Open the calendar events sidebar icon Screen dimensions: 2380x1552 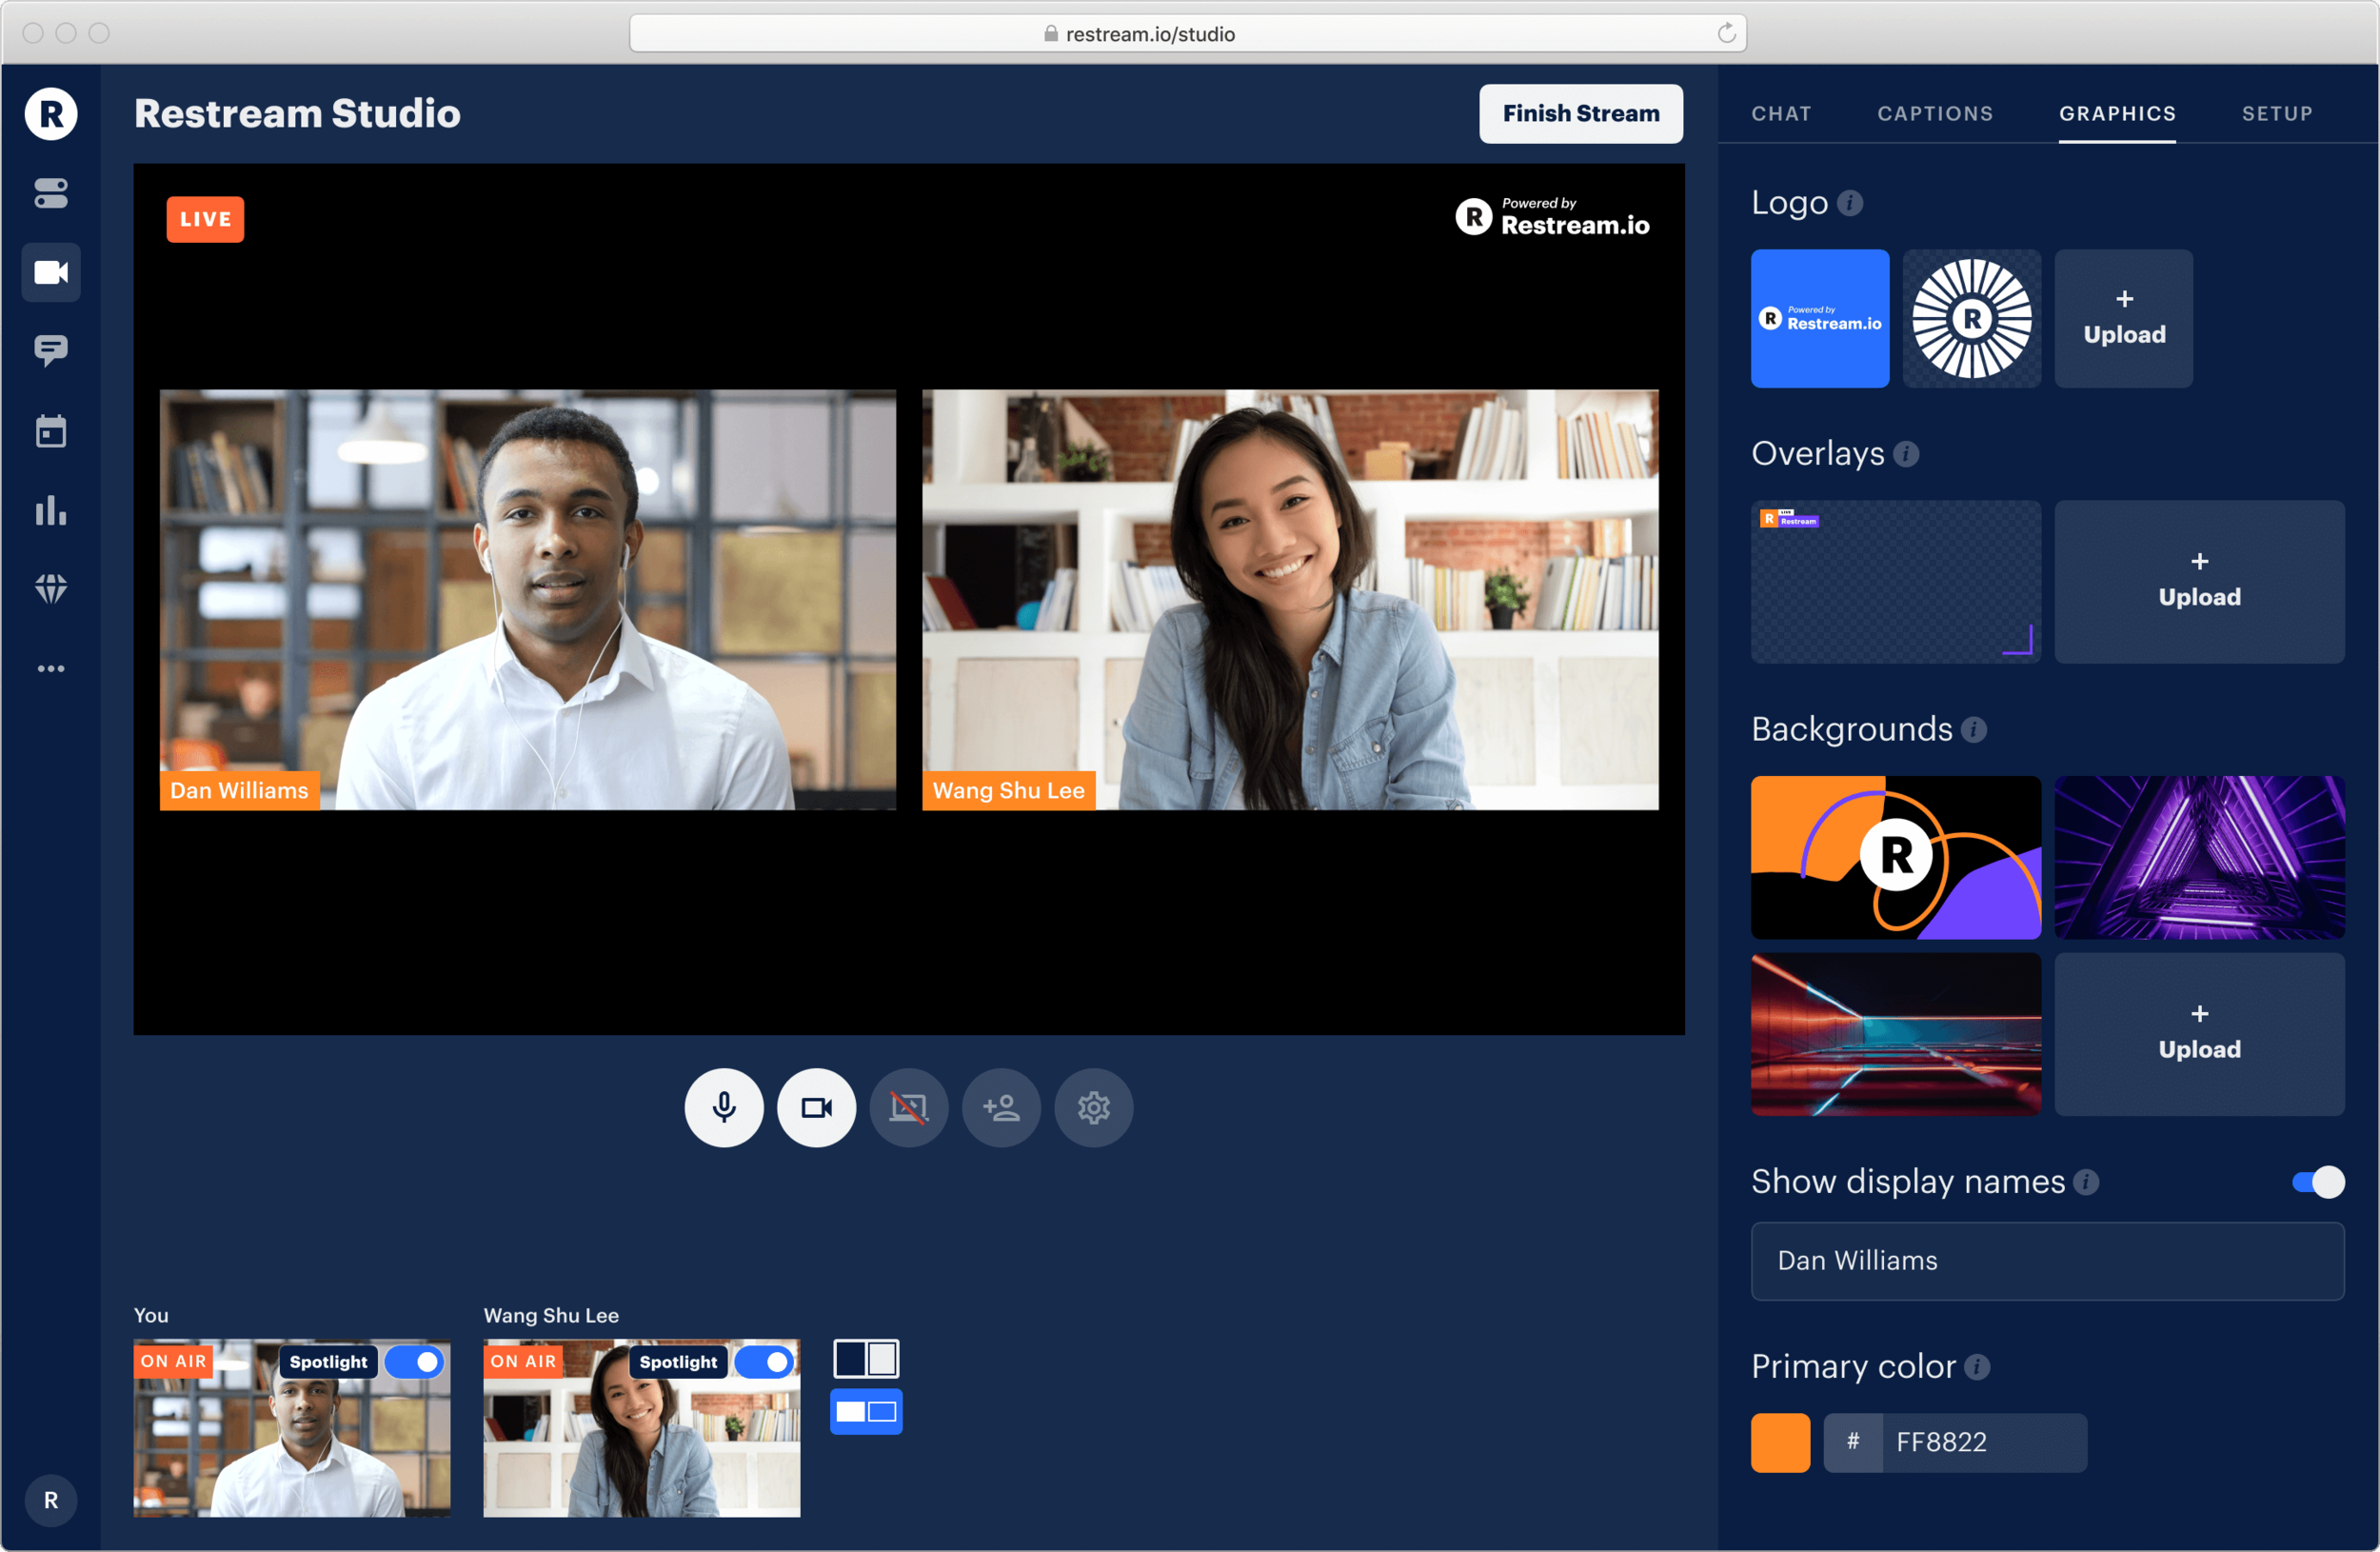51,431
